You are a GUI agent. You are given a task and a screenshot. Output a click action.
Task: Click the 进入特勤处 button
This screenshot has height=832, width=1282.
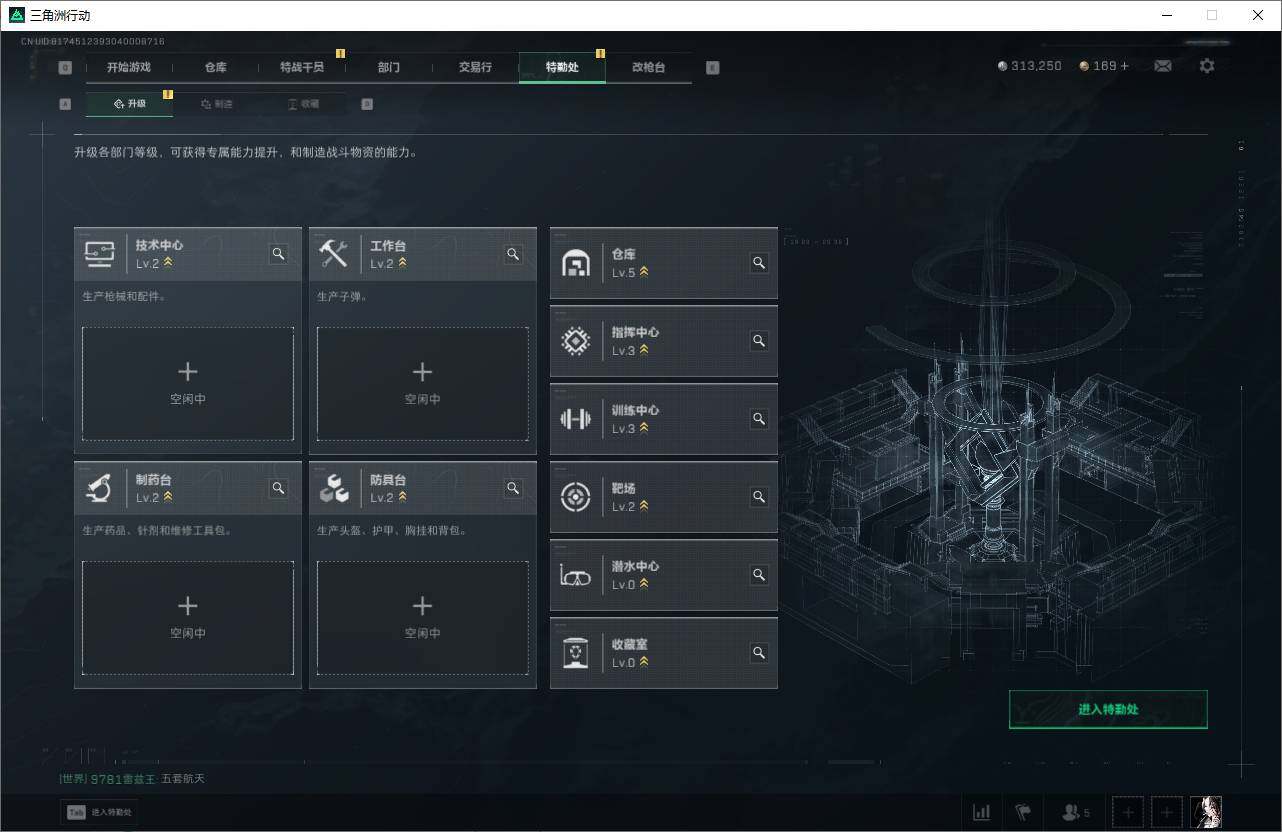coord(1108,708)
